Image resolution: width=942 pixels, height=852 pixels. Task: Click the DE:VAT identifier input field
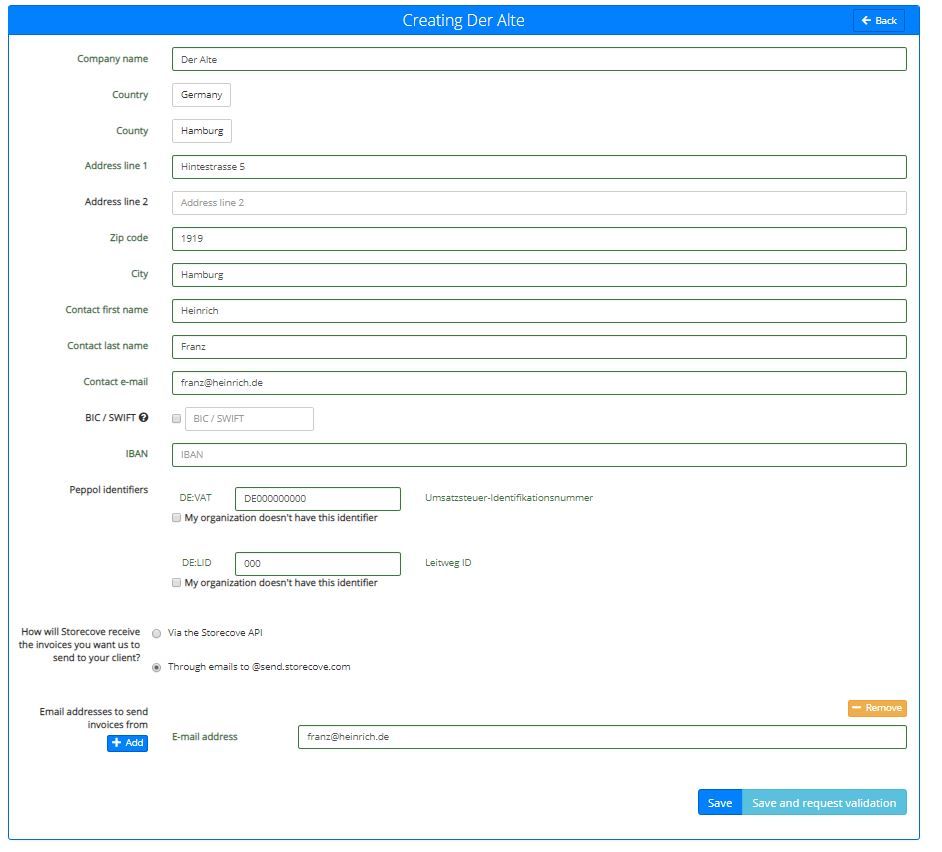tap(317, 499)
